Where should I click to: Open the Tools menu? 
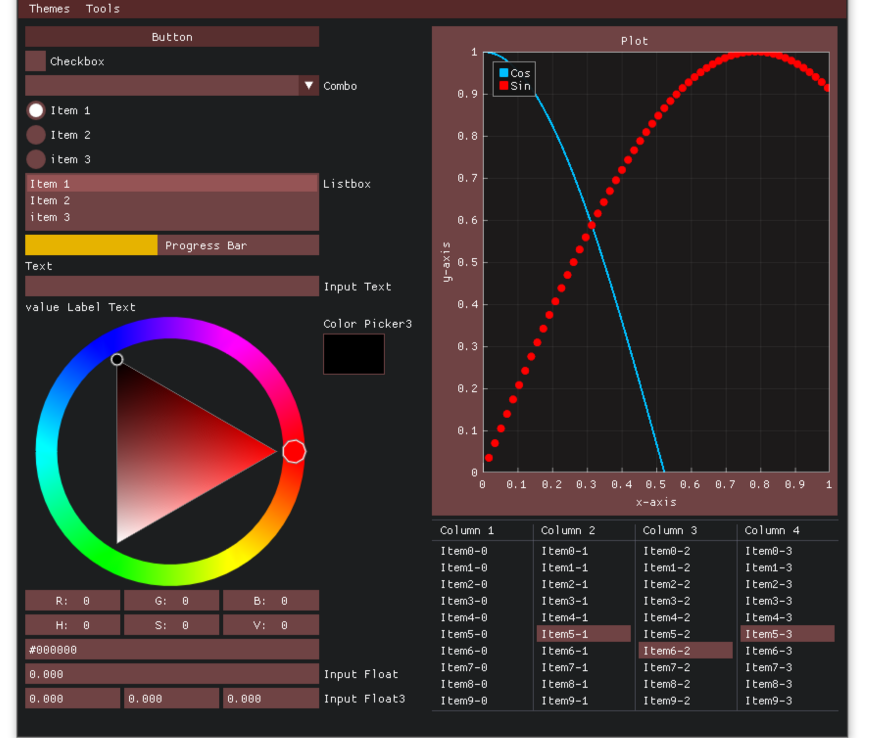(x=103, y=9)
